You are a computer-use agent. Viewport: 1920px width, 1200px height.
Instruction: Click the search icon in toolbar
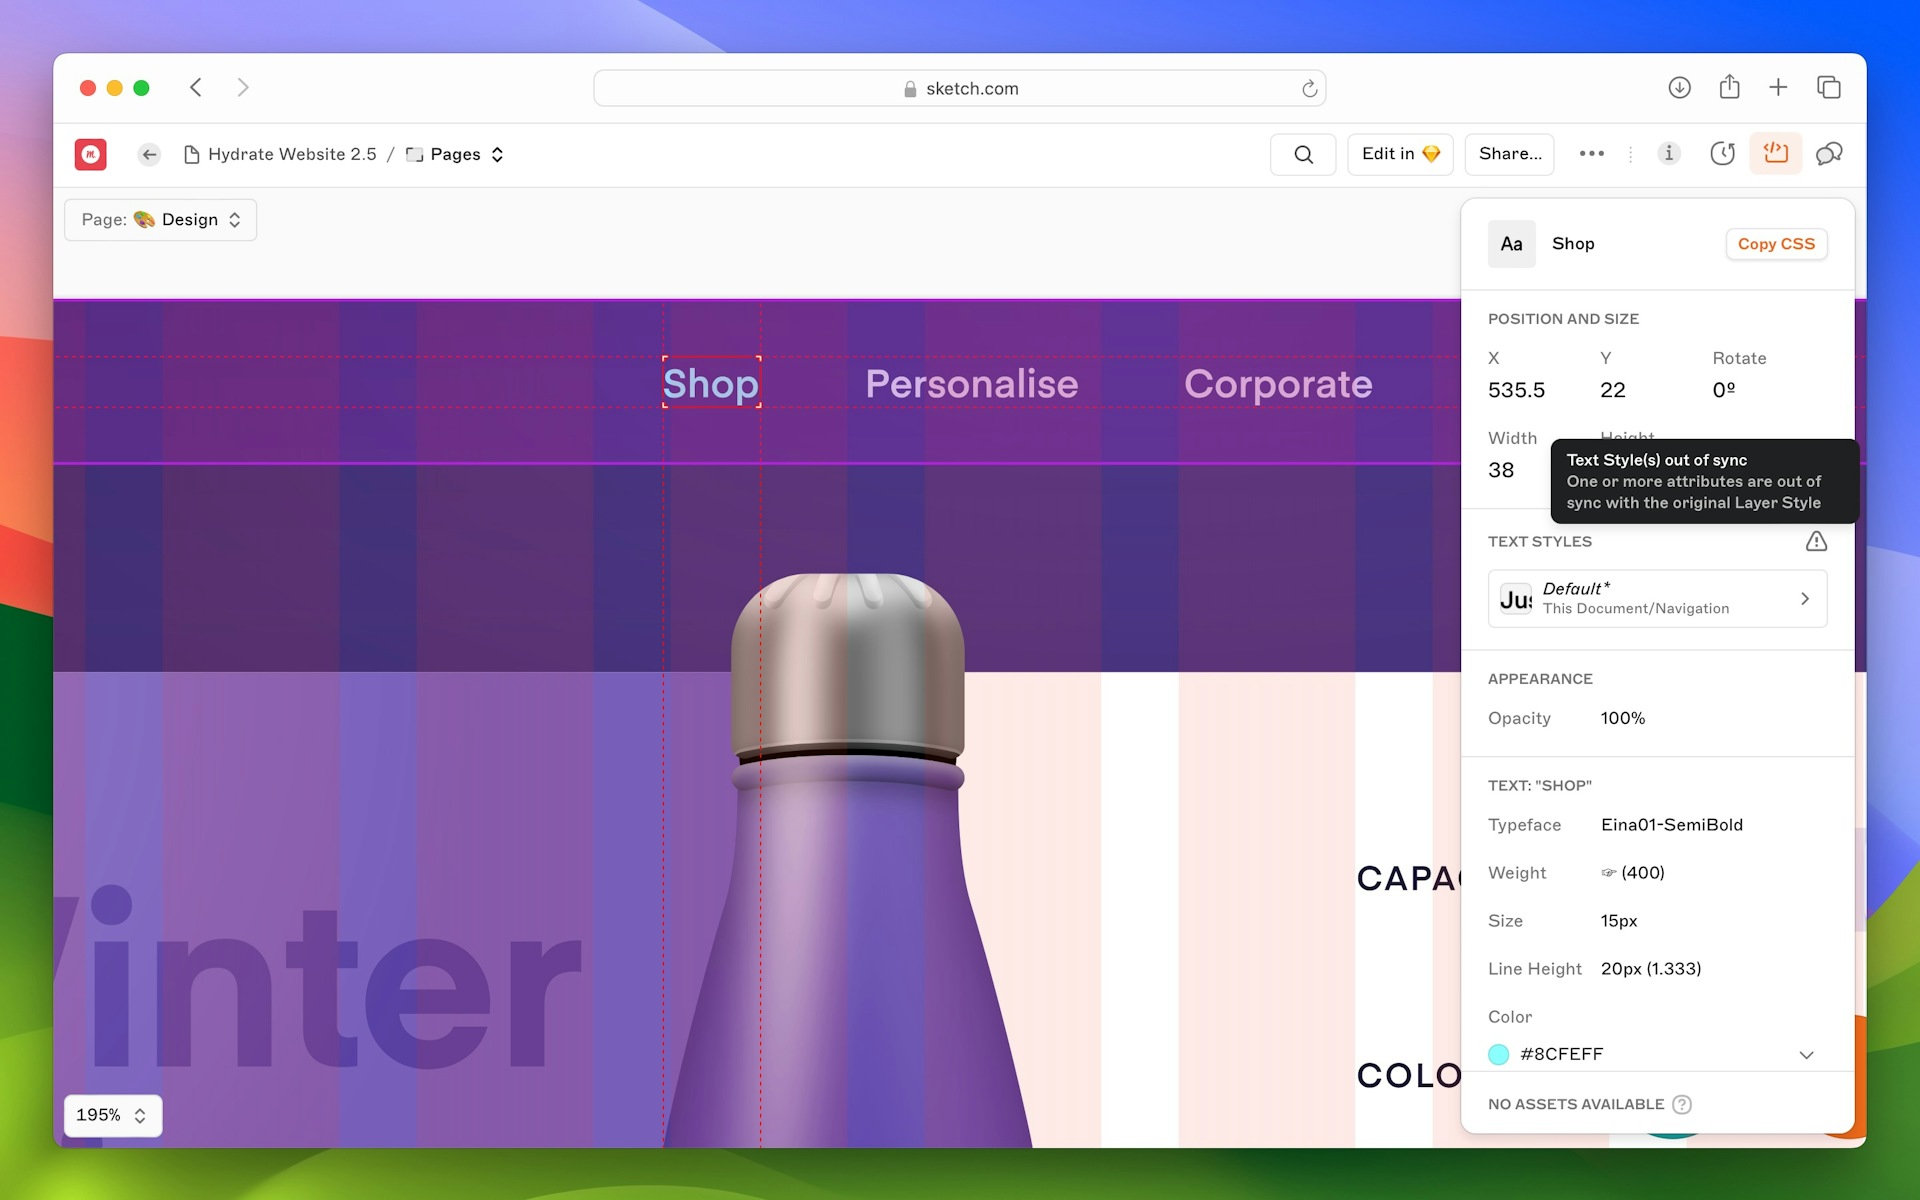[1301, 153]
